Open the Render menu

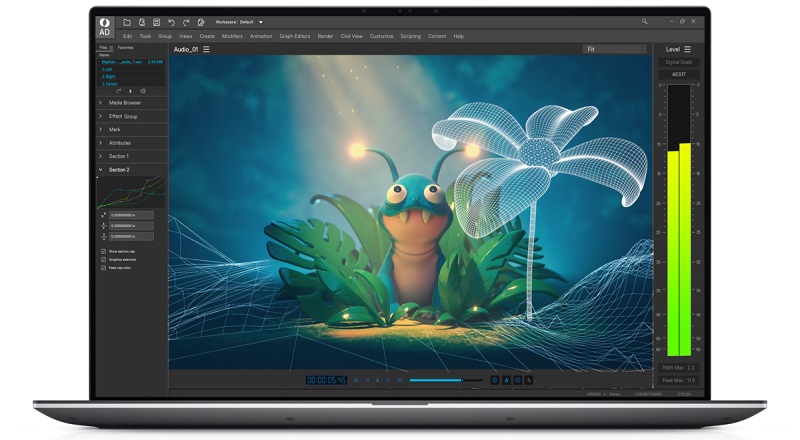tap(326, 36)
